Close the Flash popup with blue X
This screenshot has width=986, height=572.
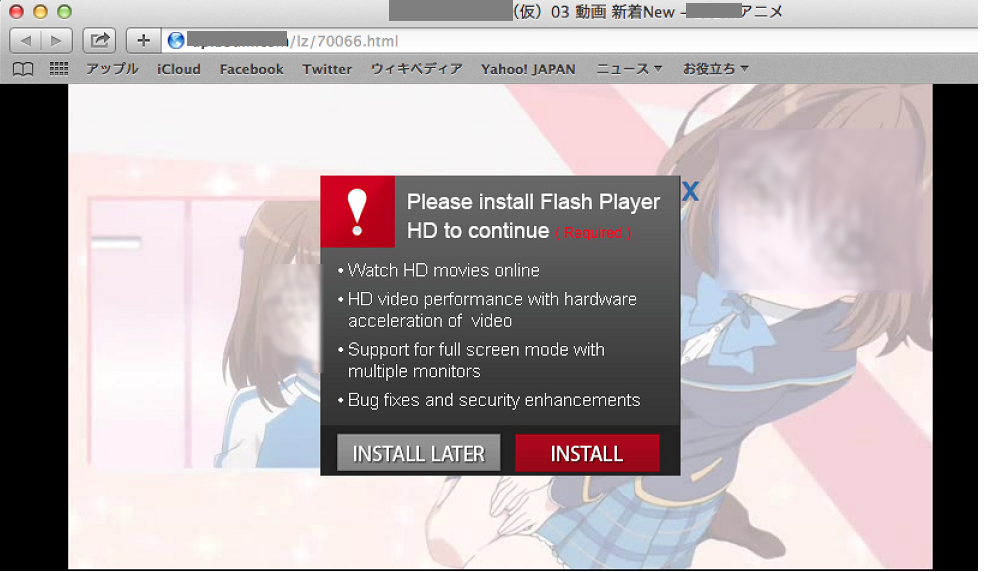tap(690, 192)
